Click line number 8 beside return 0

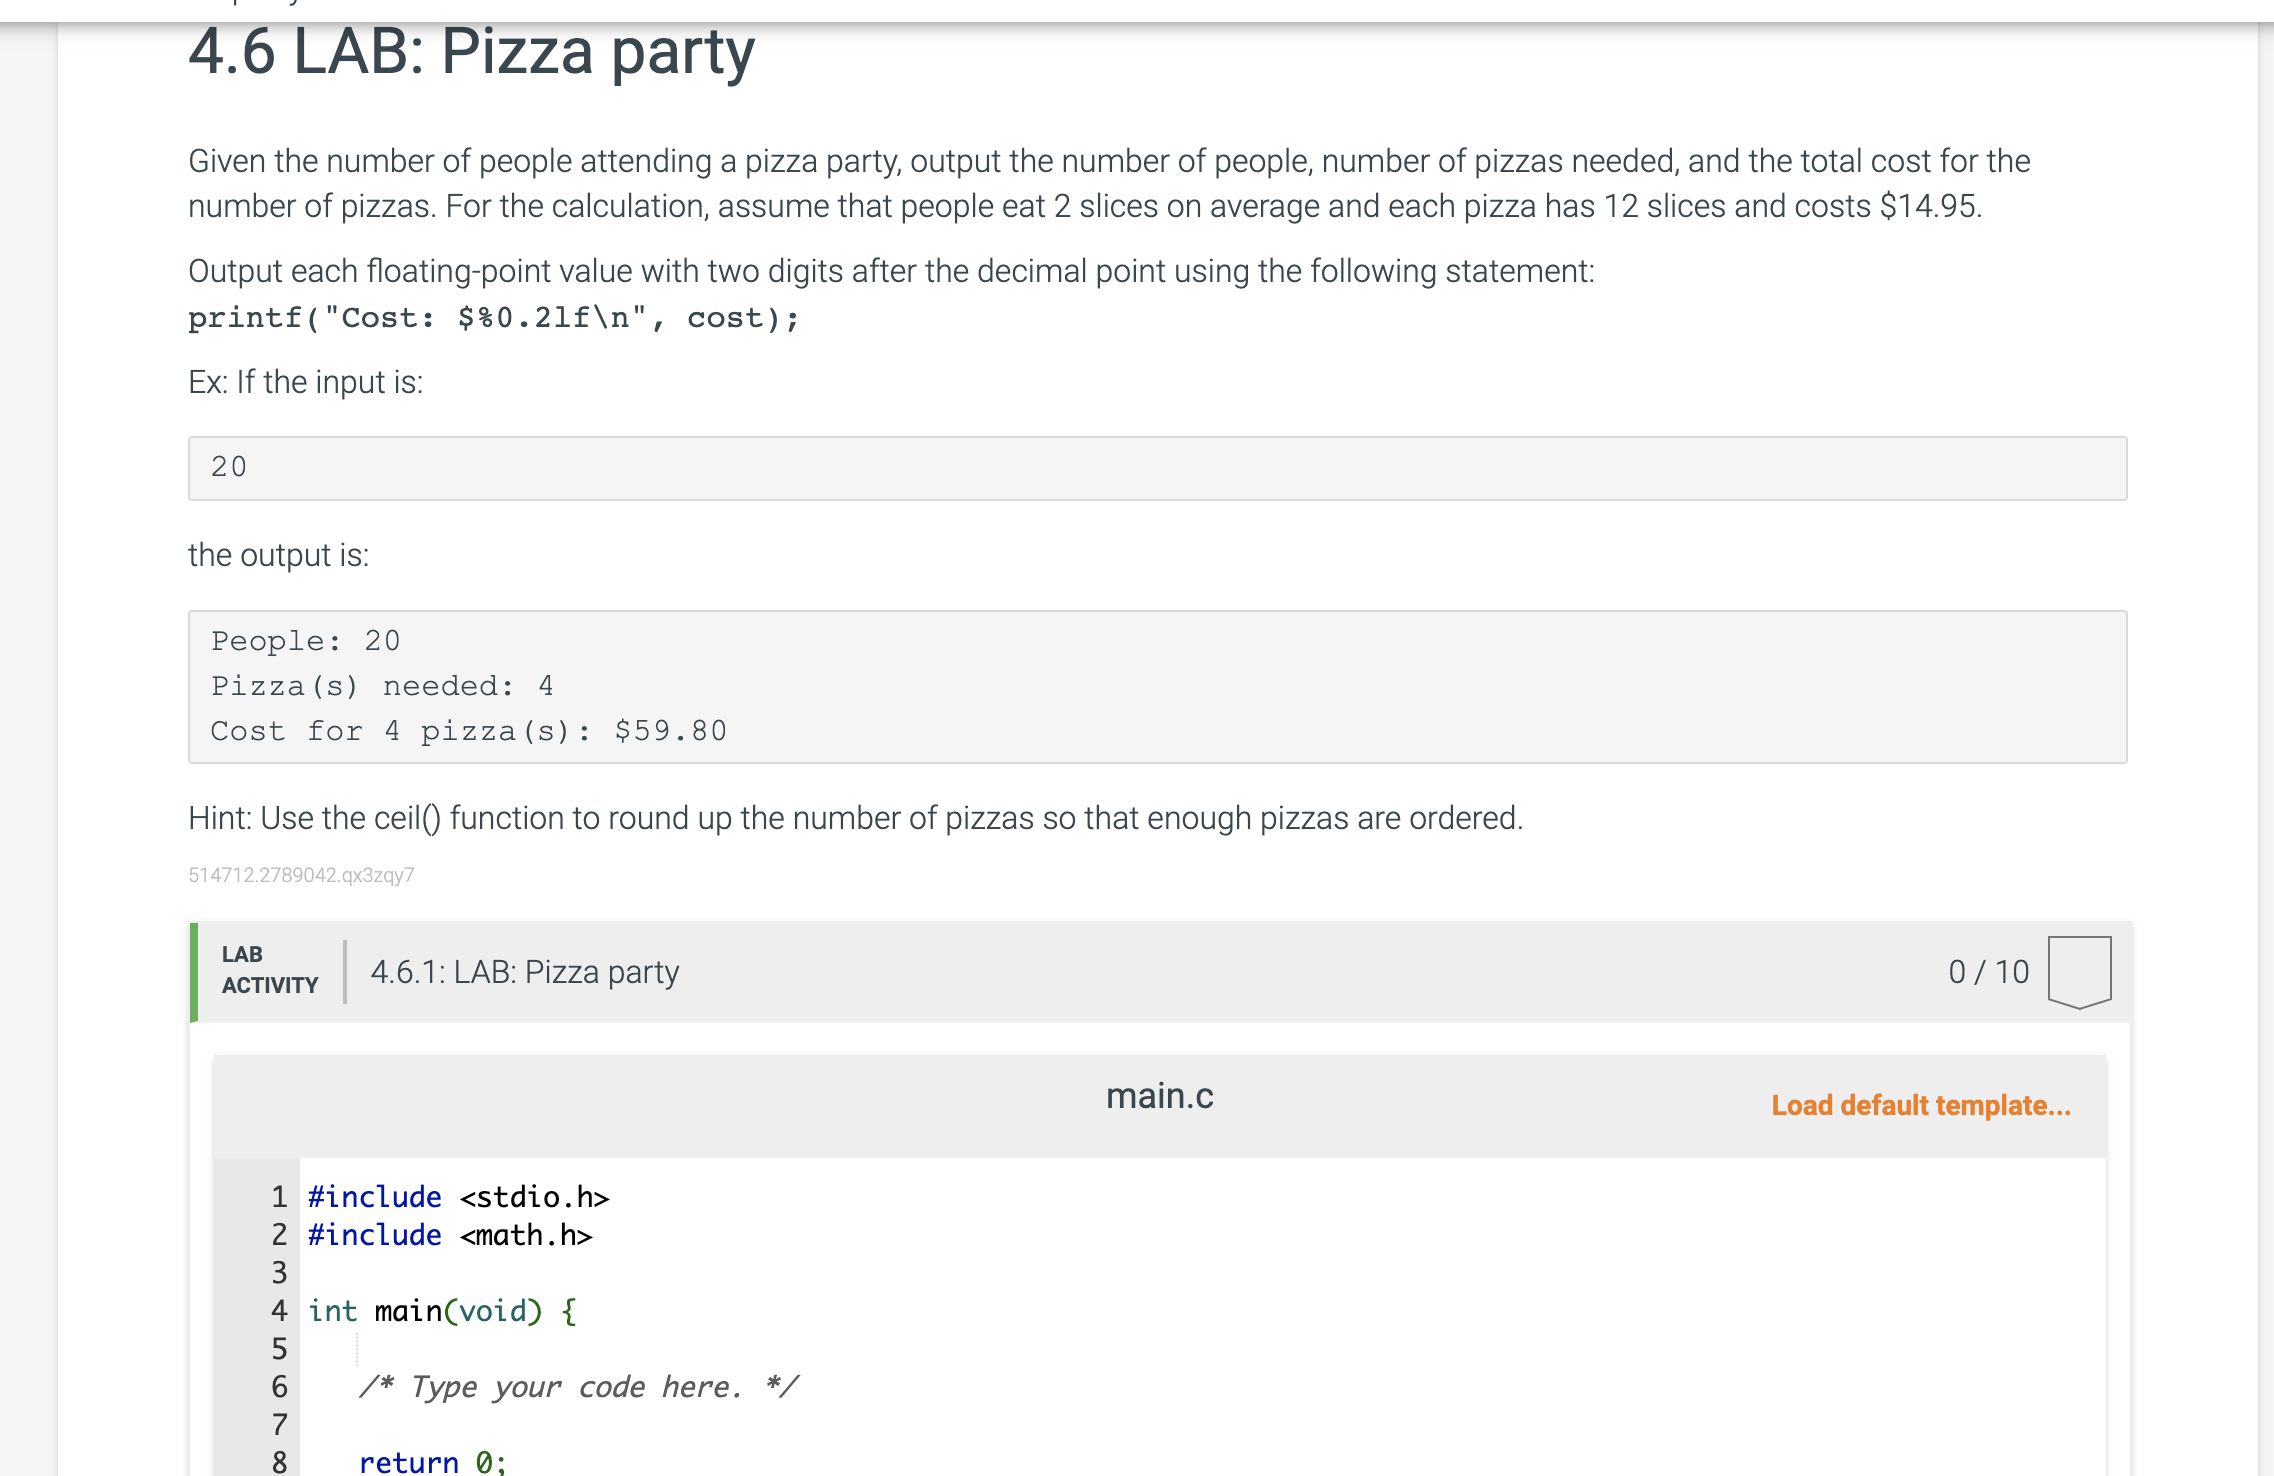[279, 1462]
